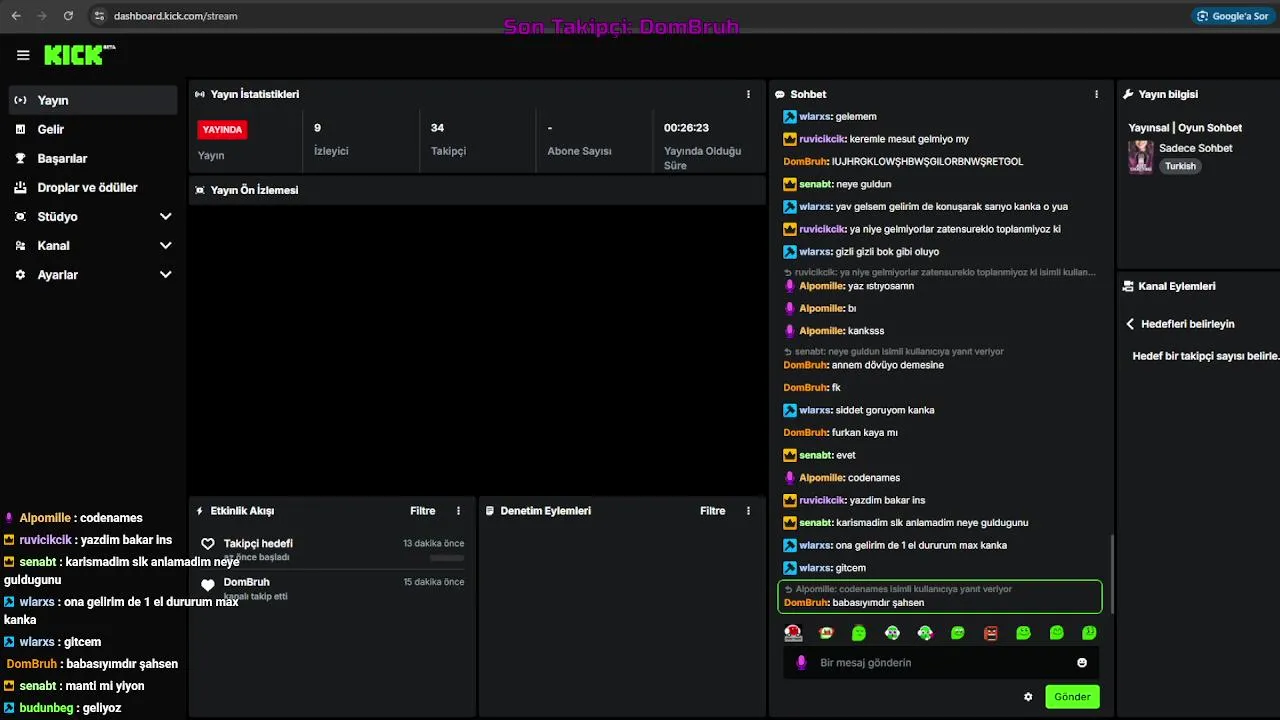Click 'Hedef bir takipçi sayısı belirle' text
Image resolution: width=1280 pixels, height=720 pixels.
click(x=1205, y=356)
